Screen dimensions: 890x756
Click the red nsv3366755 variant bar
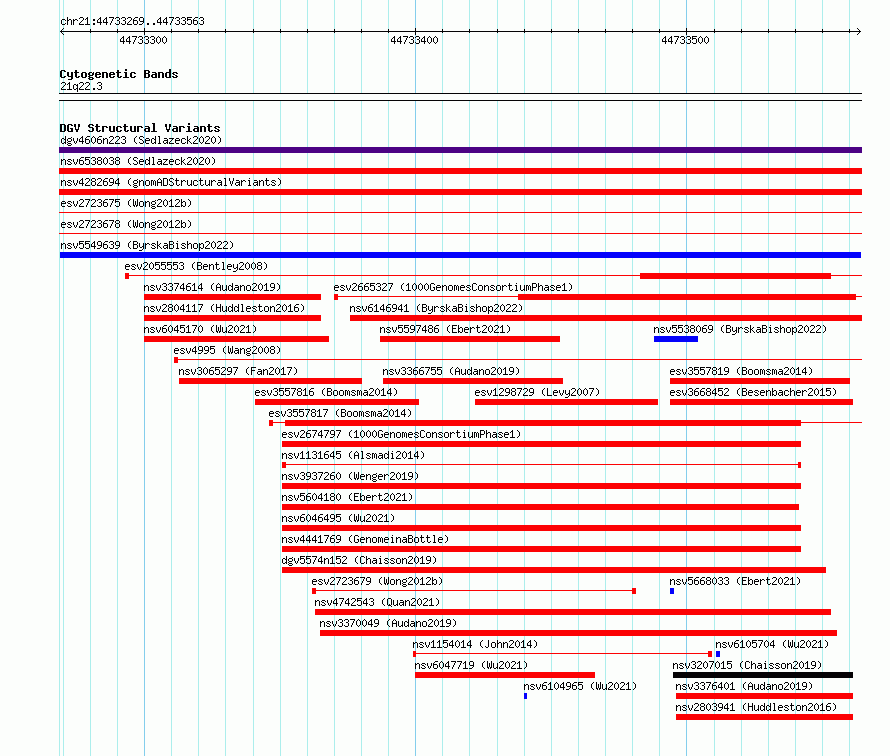point(473,381)
